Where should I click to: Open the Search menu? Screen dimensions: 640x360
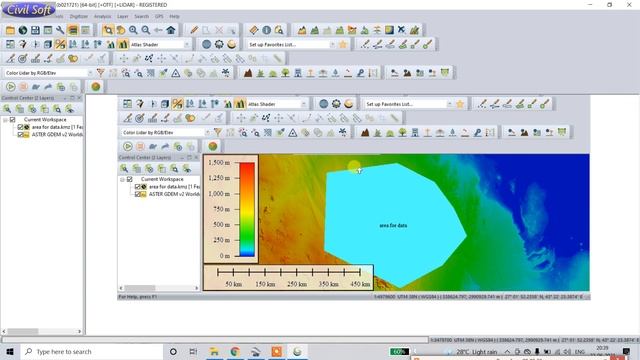pyautogui.click(x=142, y=16)
